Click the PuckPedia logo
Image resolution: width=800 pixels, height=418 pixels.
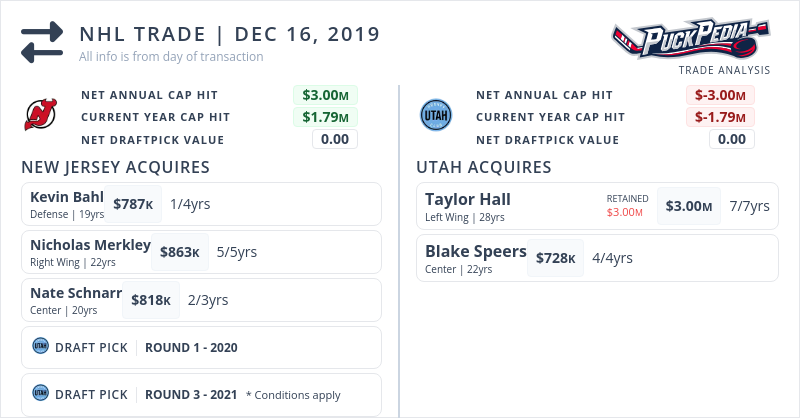[692, 40]
